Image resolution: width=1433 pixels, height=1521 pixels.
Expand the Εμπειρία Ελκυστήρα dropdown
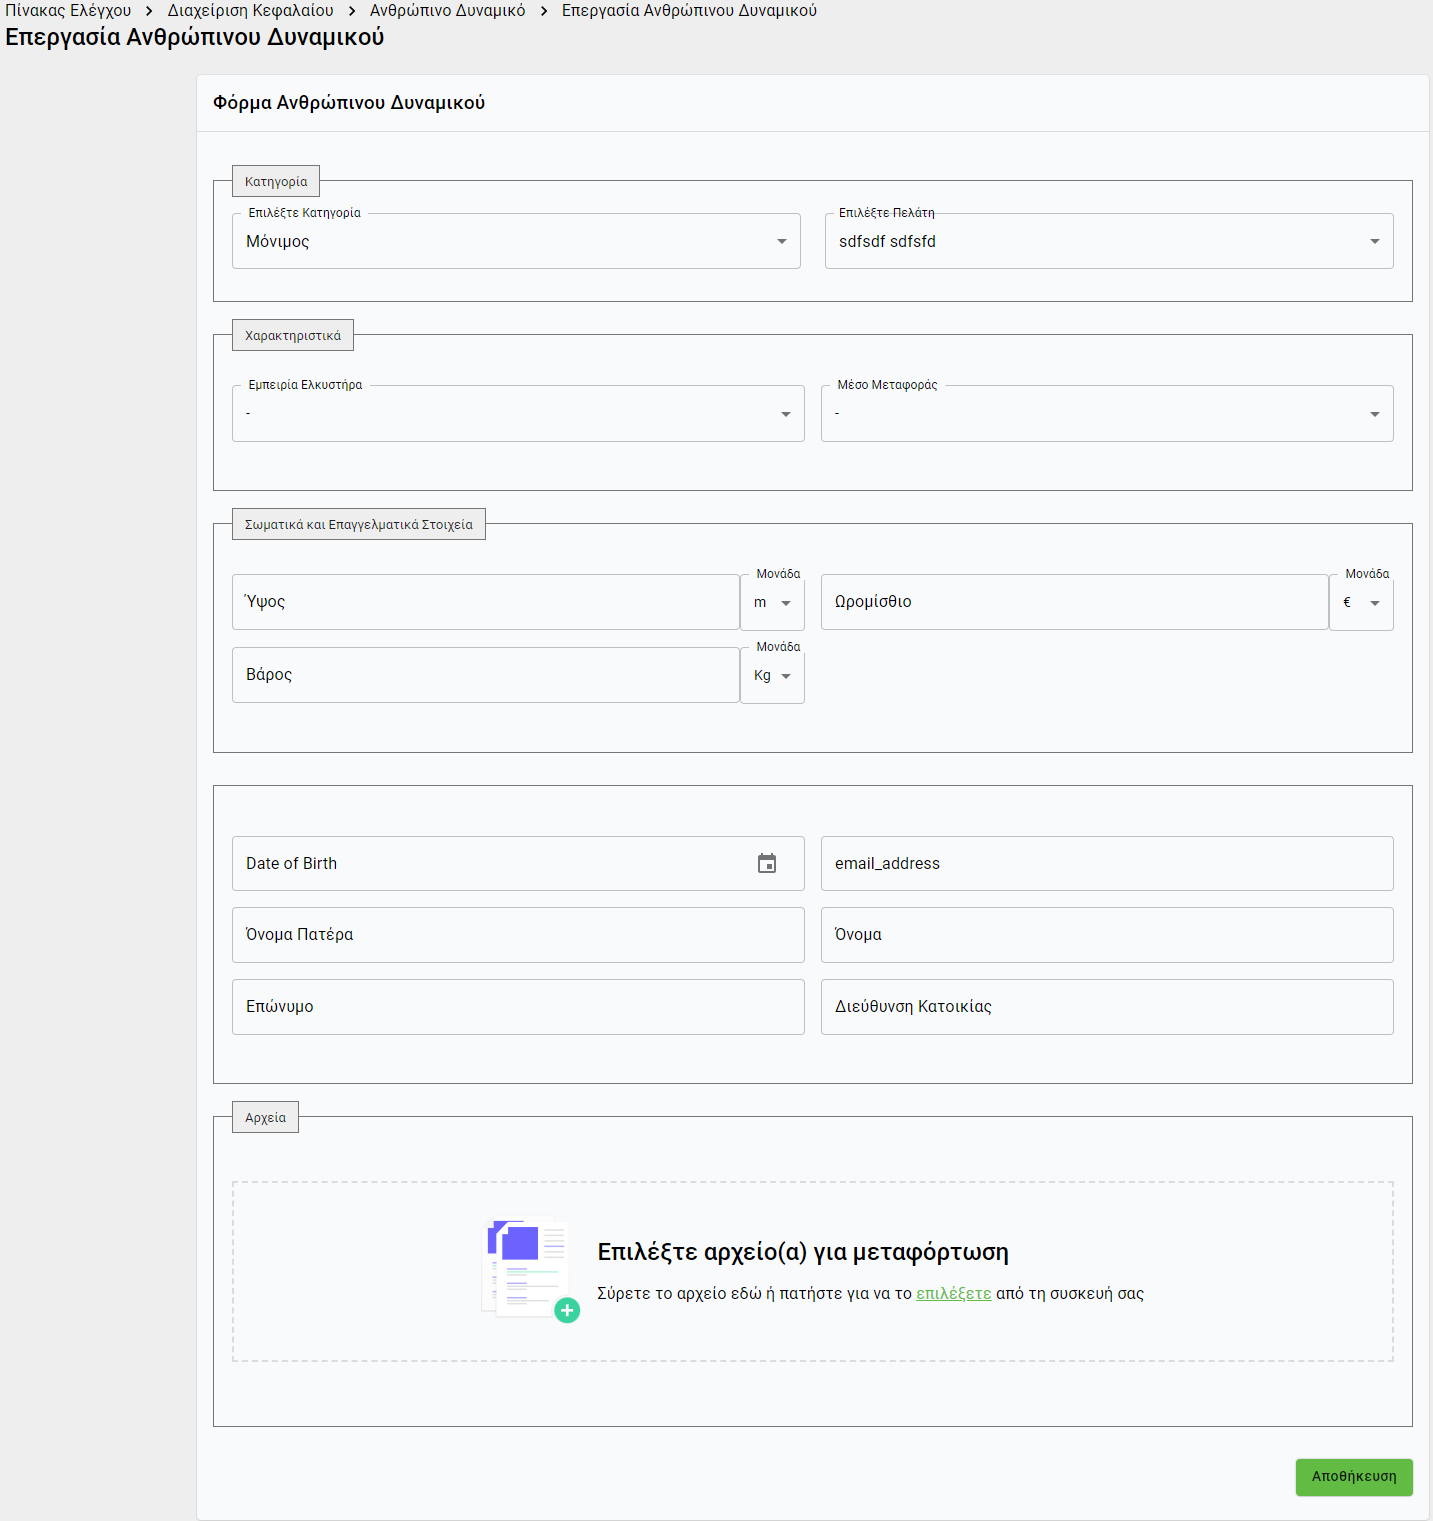coord(518,414)
